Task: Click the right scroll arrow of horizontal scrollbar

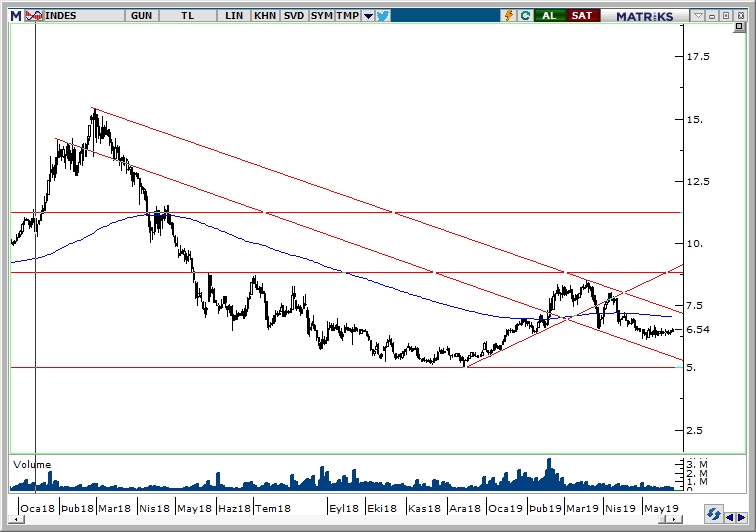Action: 675,519
